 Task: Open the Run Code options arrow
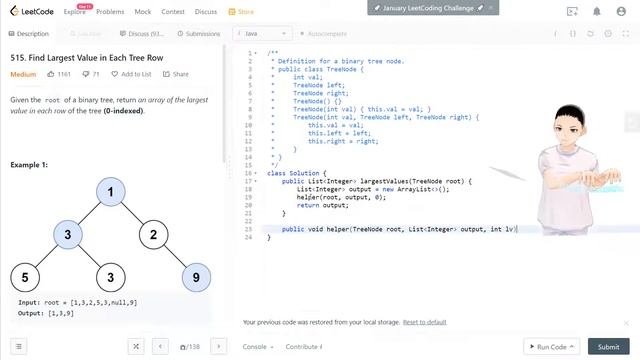click(572, 347)
